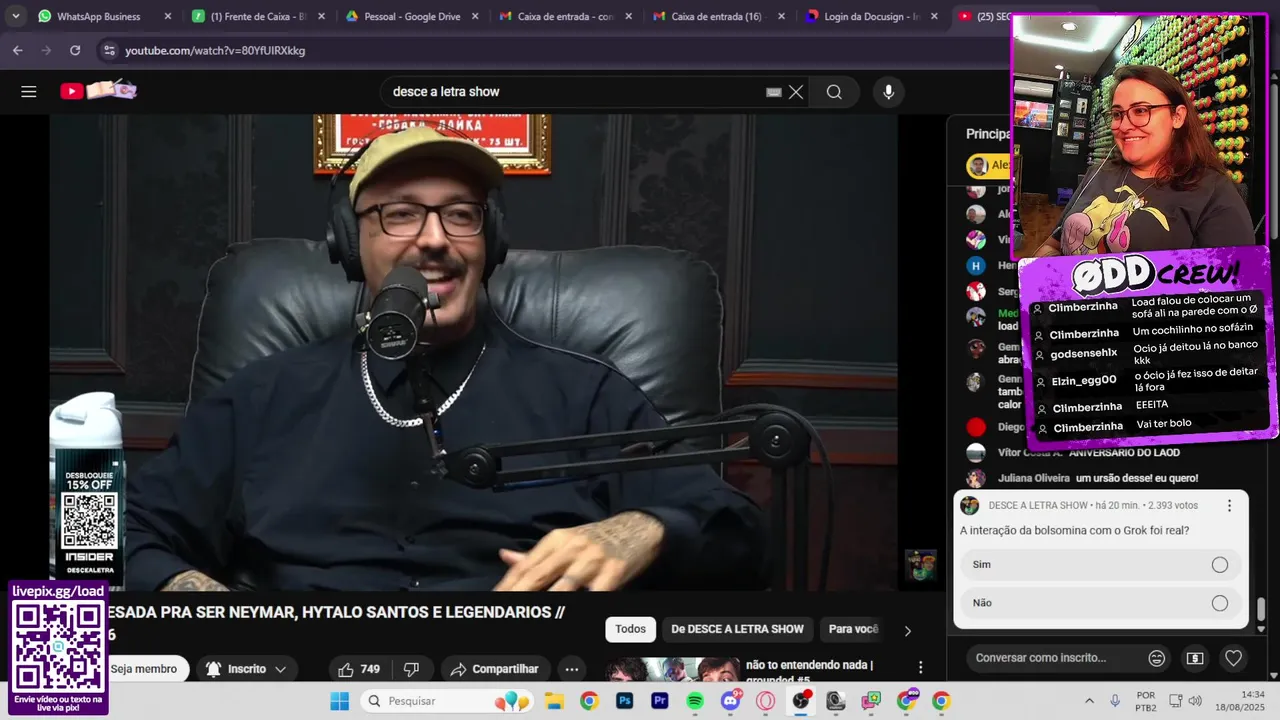Open the Inscrito subscription dropdown
Screen dimensions: 1280x720
(x=247, y=669)
